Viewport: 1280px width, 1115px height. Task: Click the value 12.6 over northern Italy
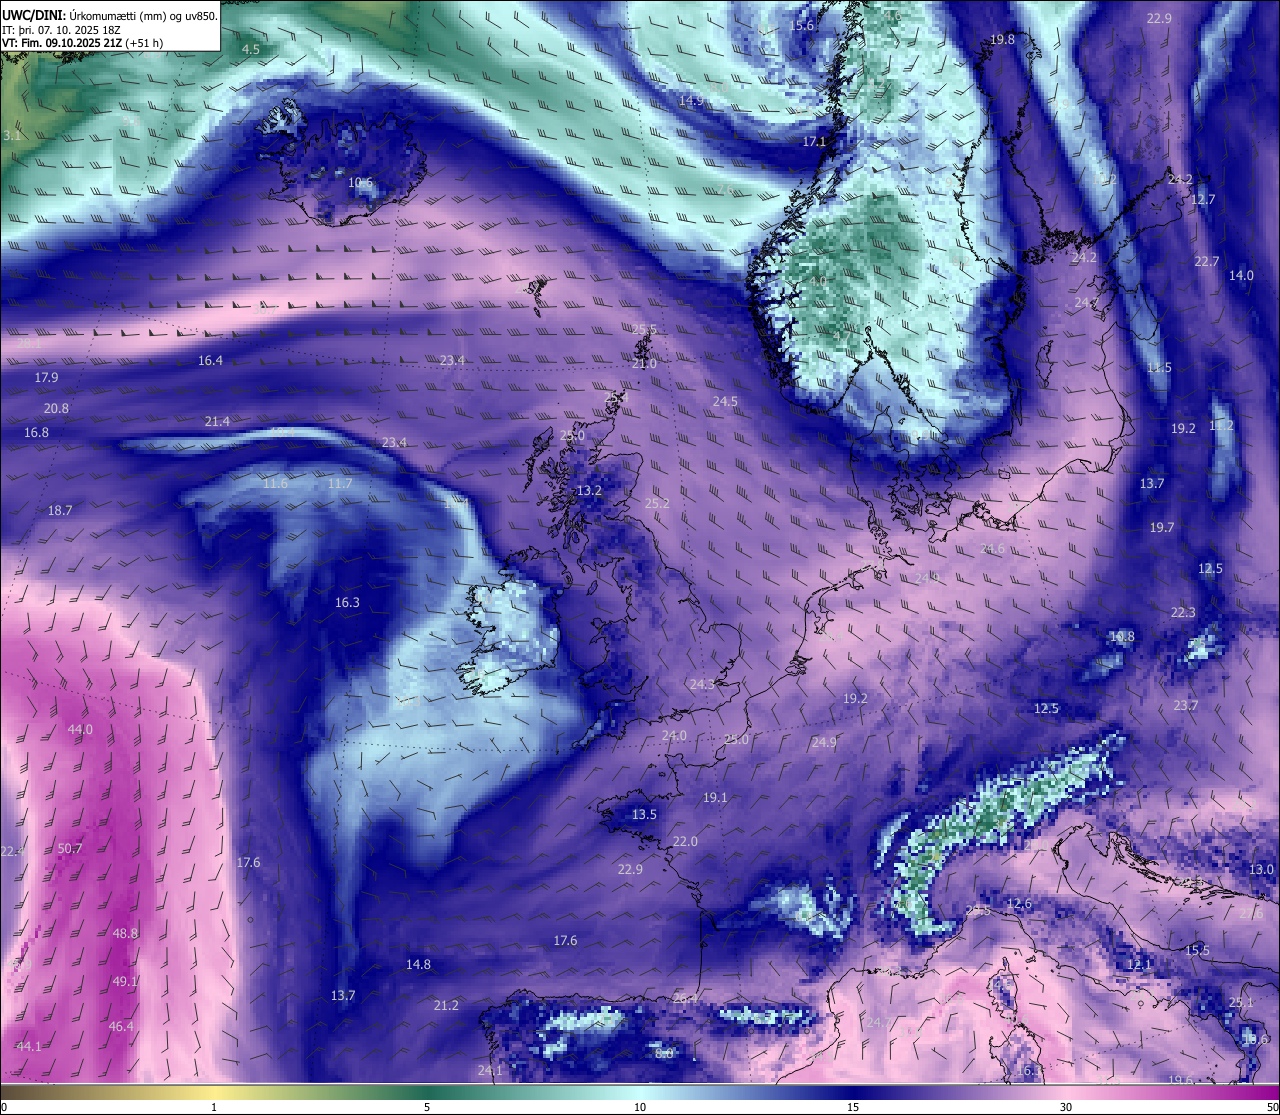point(1019,903)
